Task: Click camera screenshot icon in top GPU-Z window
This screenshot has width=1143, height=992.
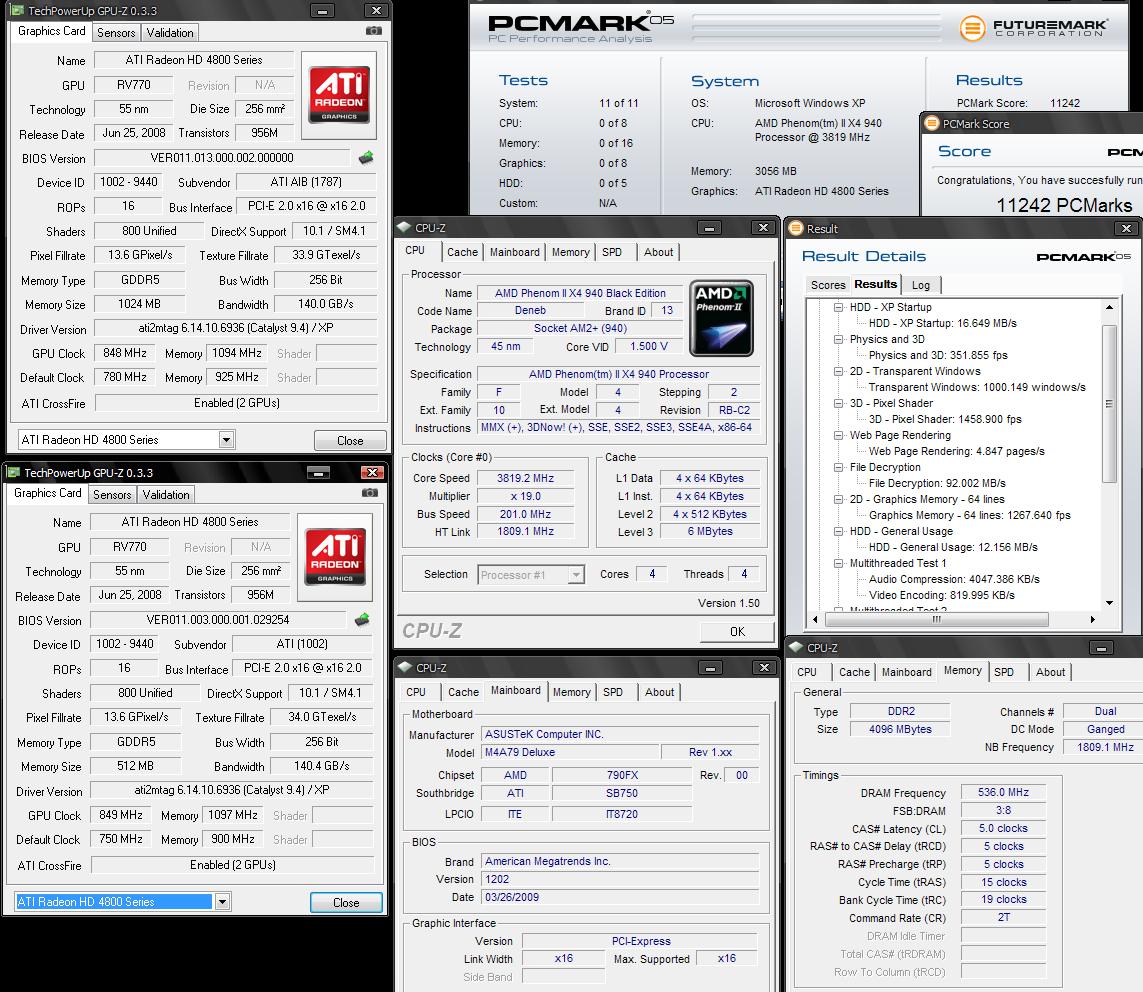Action: click(x=373, y=31)
